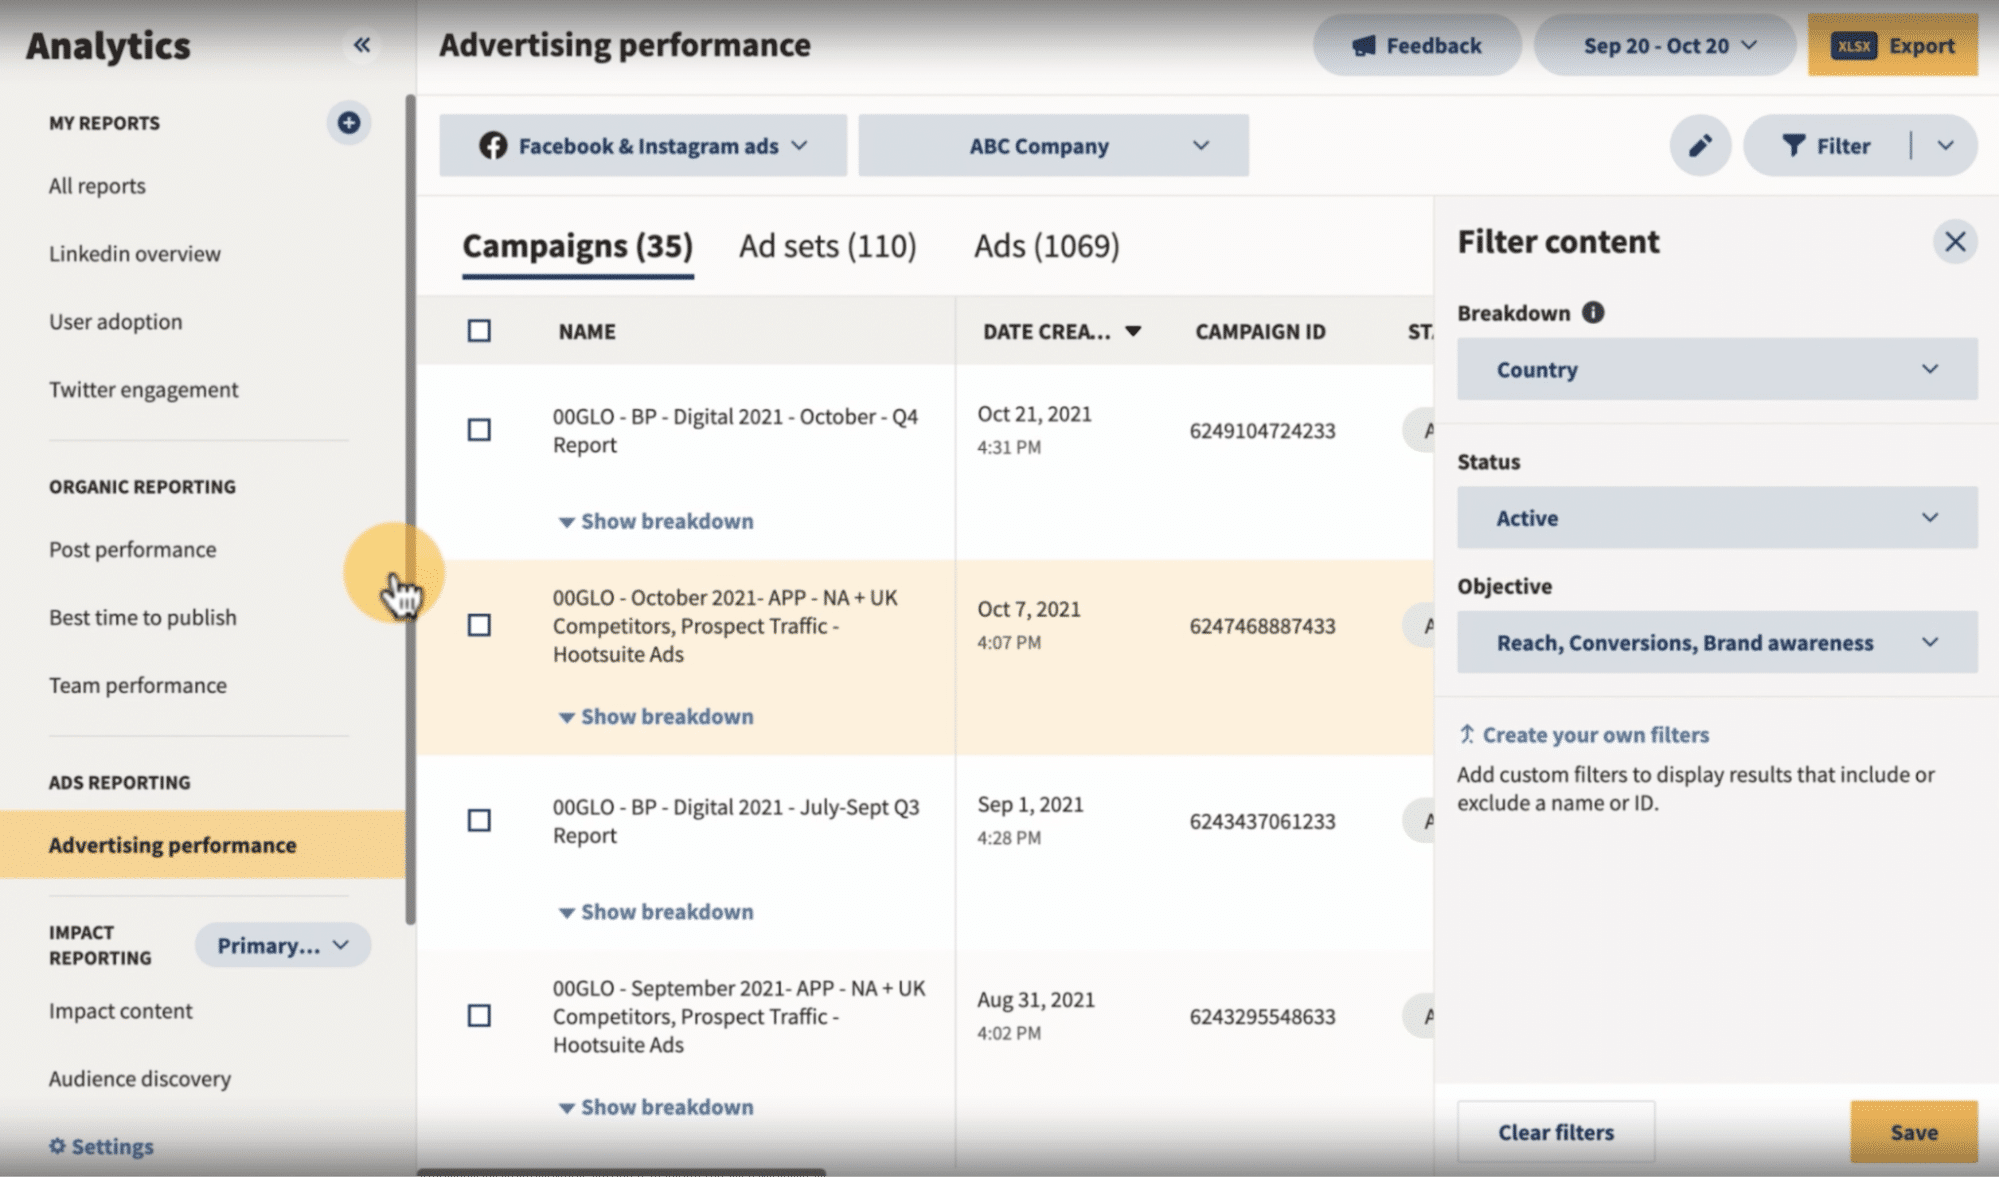Click the info icon next to Breakdown
1999x1178 pixels.
(x=1593, y=312)
